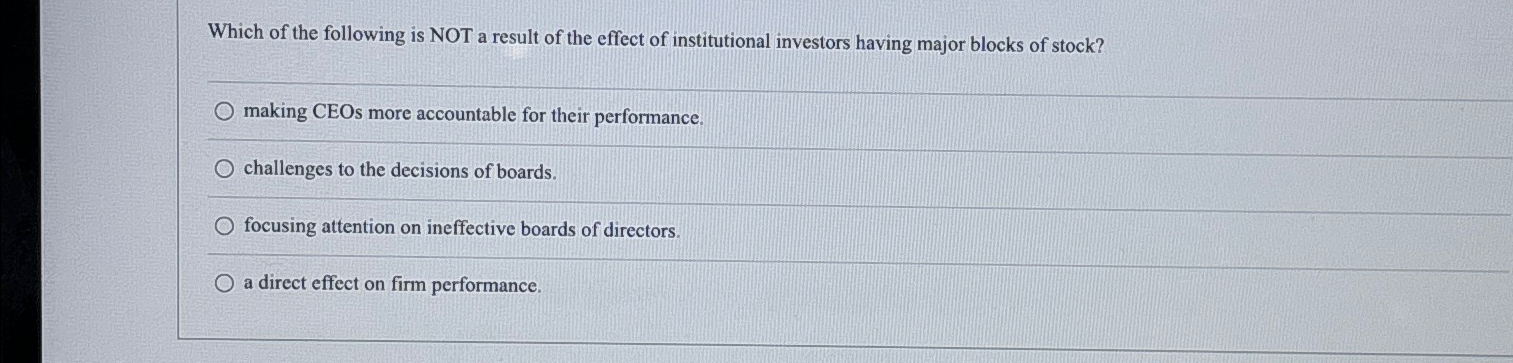
Task: Click the word "challenges" in the second option
Action: coord(287,169)
